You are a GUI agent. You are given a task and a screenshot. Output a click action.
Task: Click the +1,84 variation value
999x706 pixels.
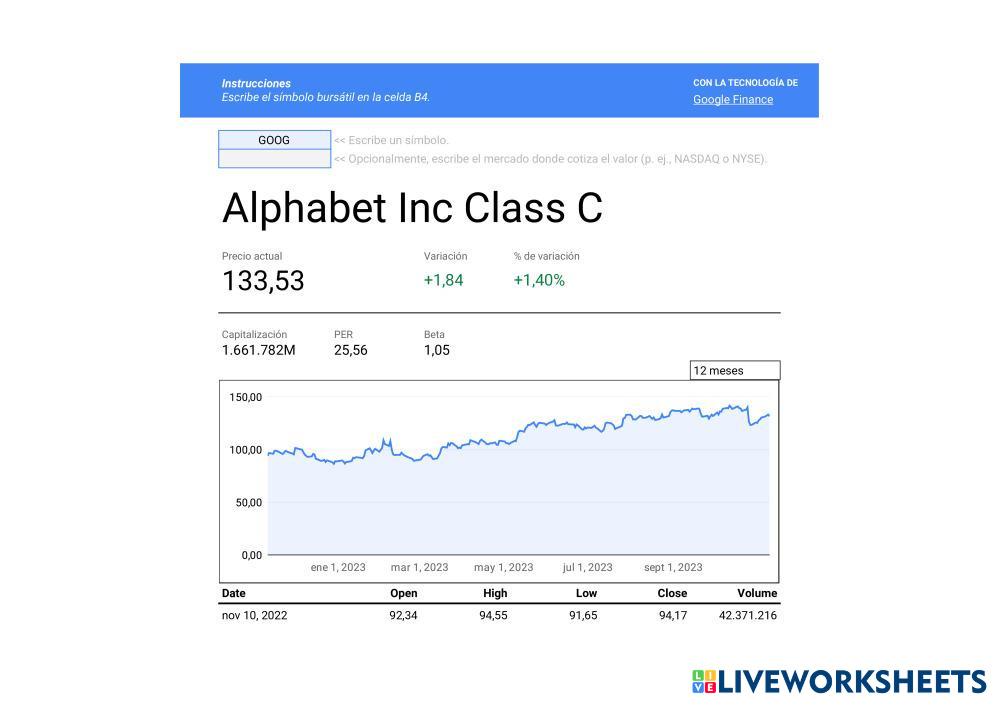point(443,281)
